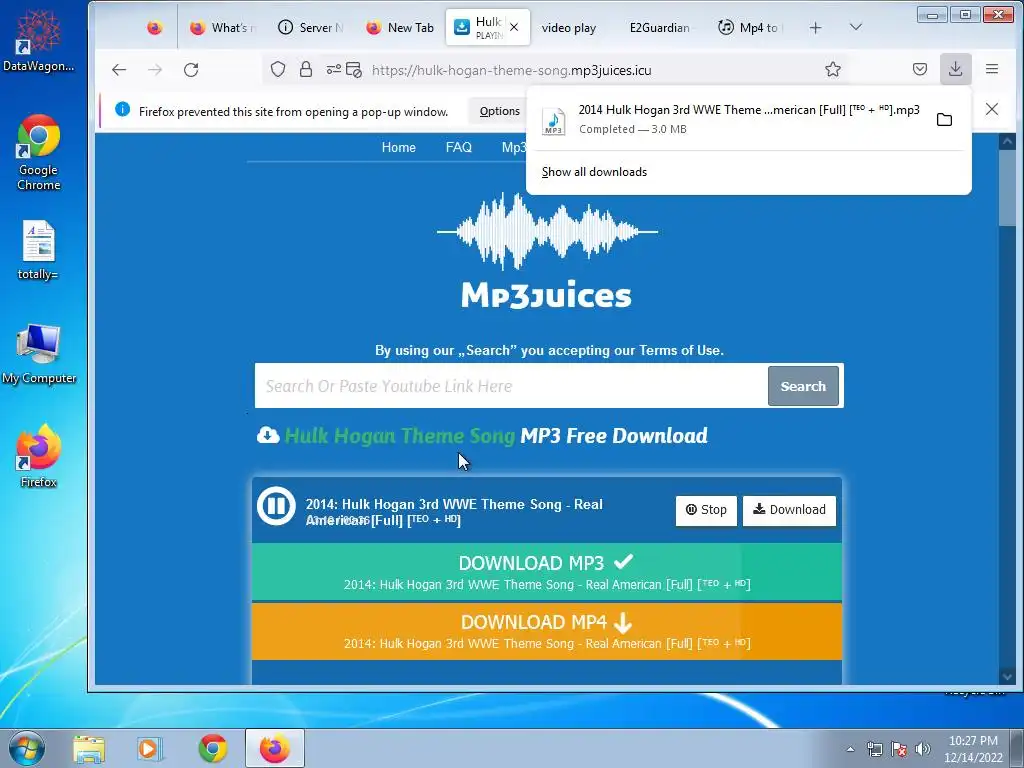This screenshot has height=768, width=1024.
Task: Click the page scrollbar up arrow
Action: [1007, 141]
